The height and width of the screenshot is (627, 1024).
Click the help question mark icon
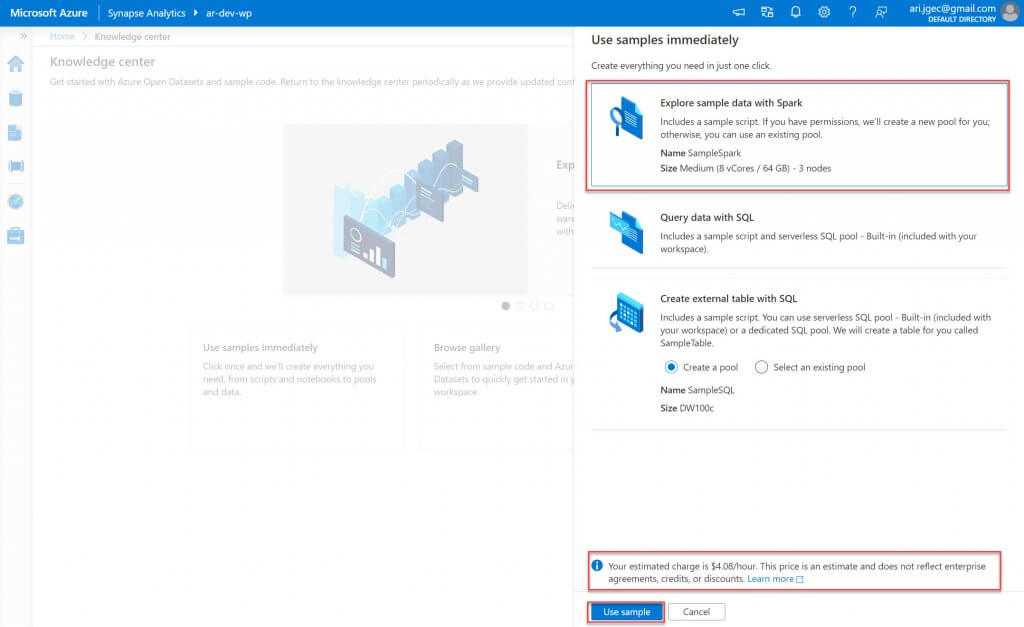click(x=852, y=12)
